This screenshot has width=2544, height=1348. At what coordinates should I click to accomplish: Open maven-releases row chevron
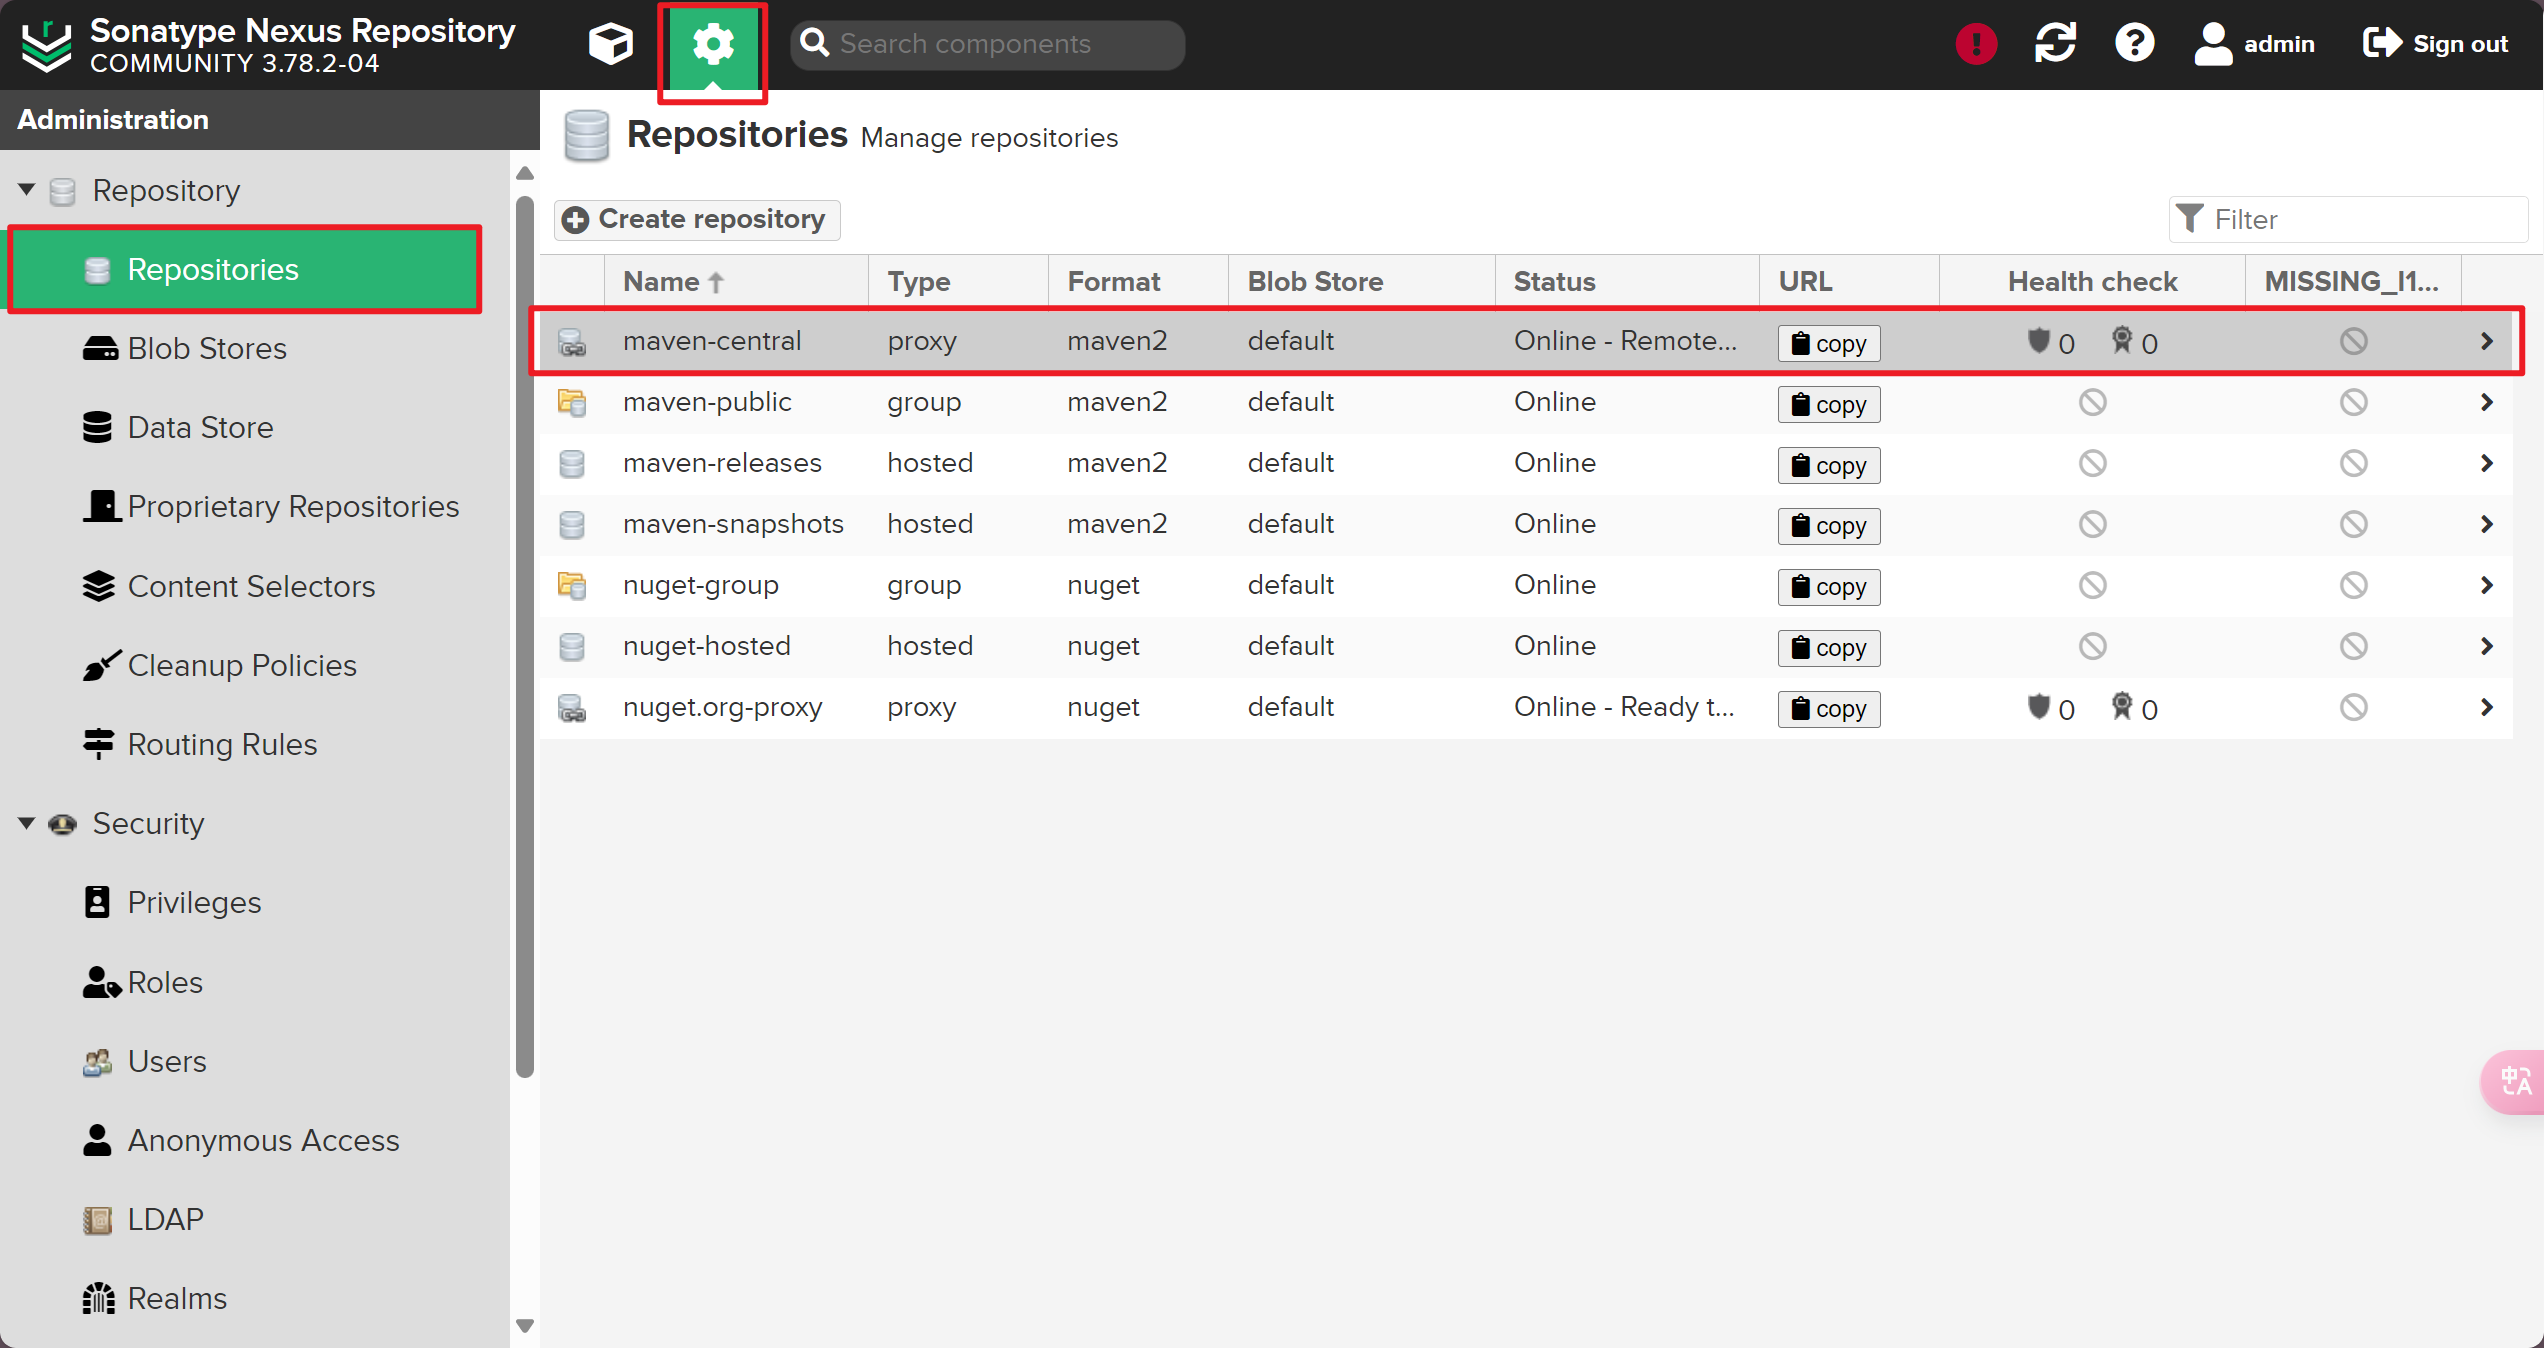click(2487, 464)
